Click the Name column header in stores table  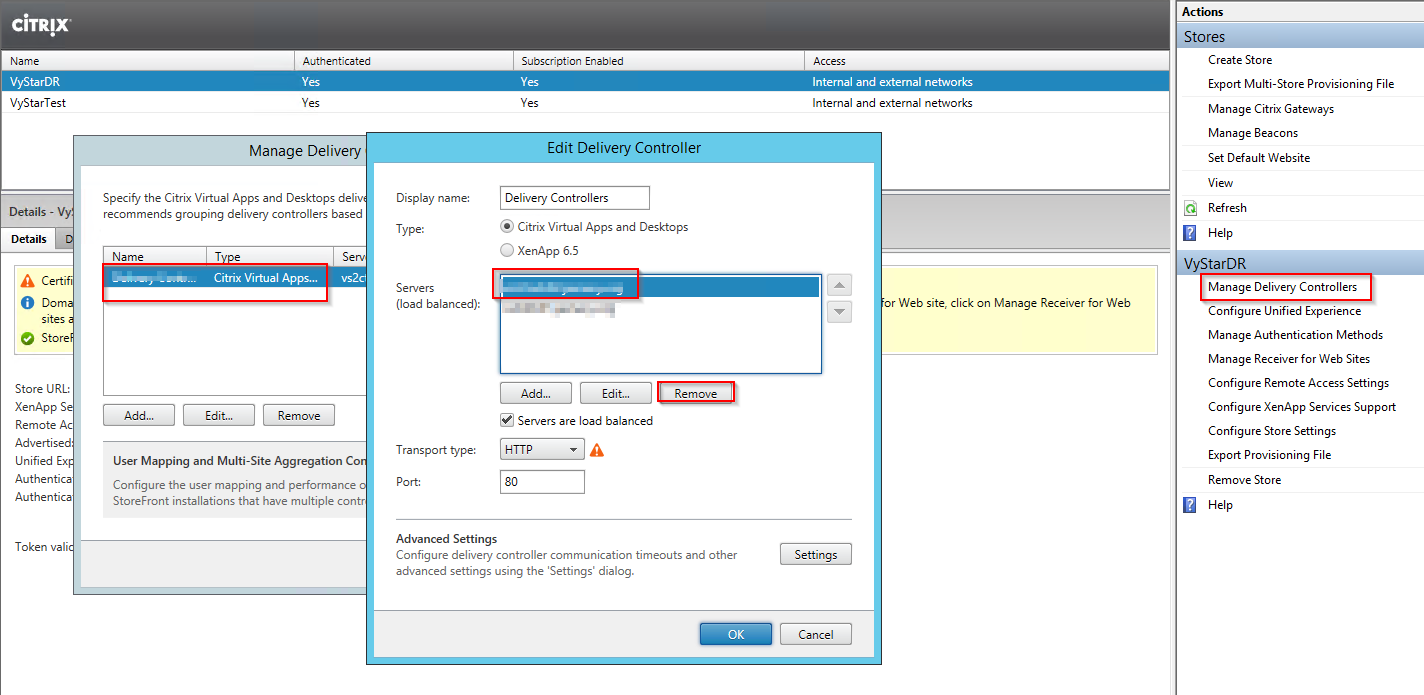click(148, 61)
